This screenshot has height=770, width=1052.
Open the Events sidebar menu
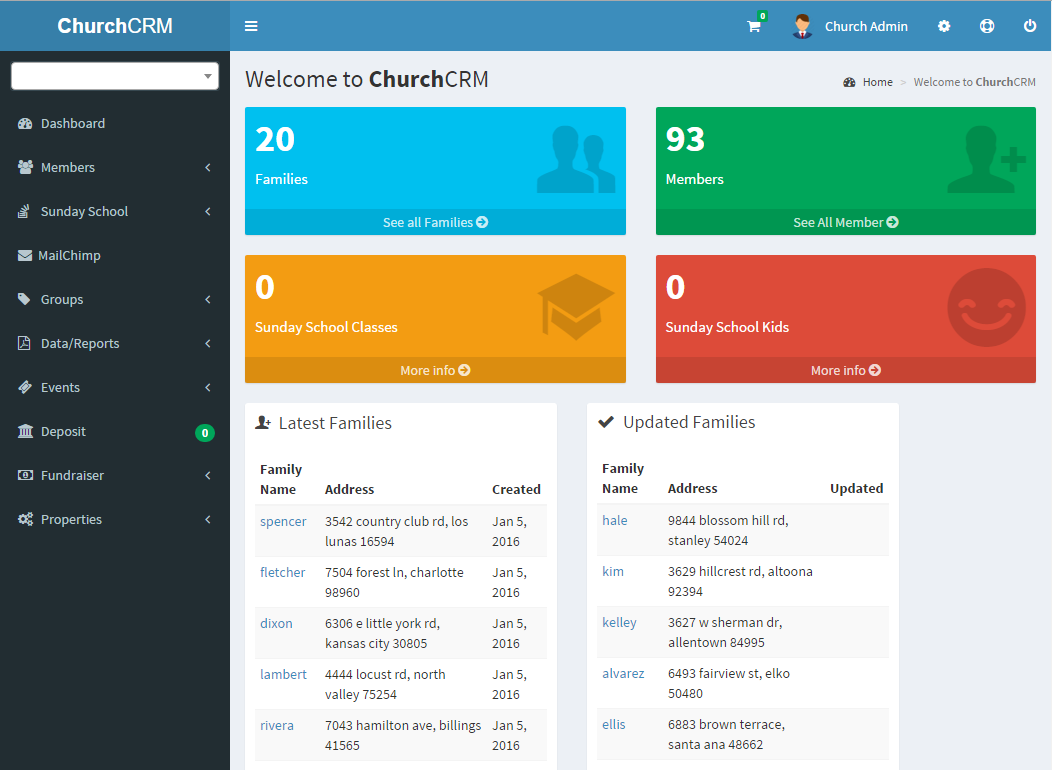click(60, 388)
